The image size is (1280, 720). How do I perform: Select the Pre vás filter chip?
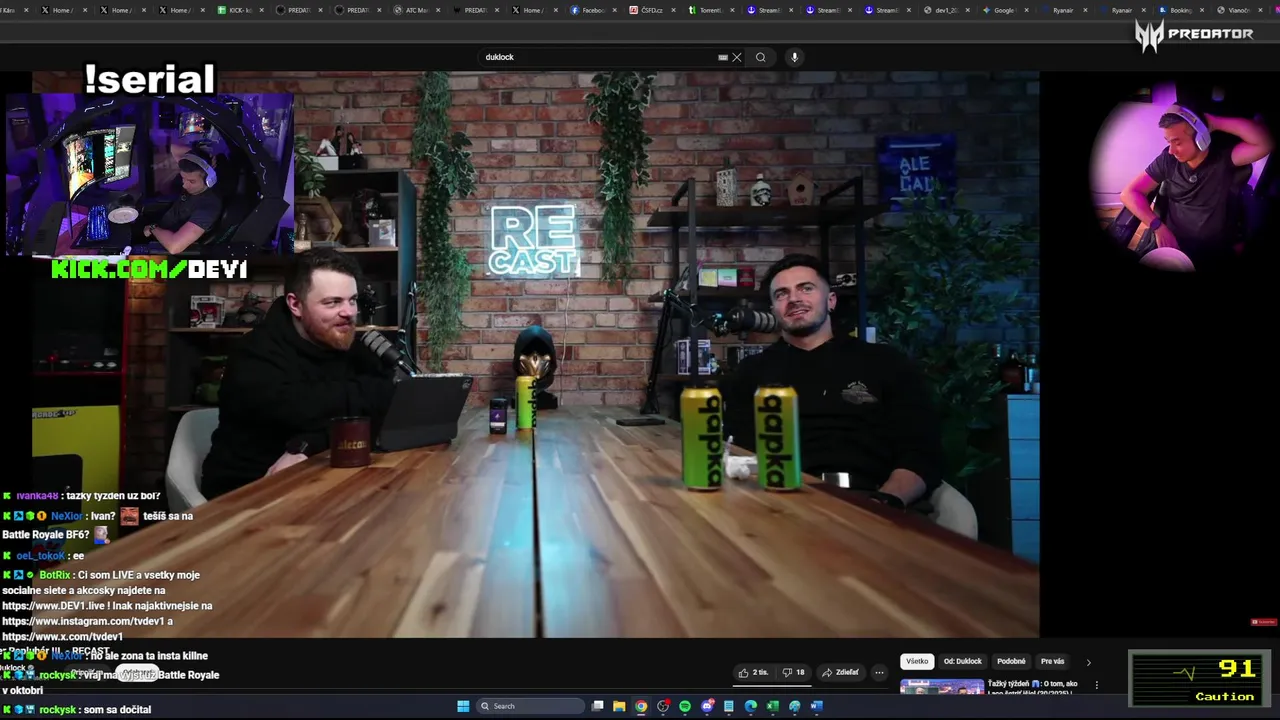point(1052,661)
